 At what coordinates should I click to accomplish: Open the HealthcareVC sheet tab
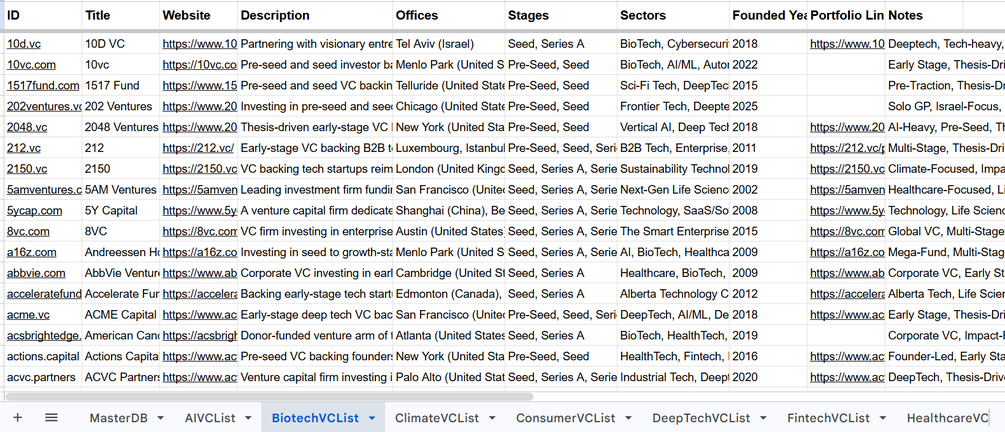(x=947, y=419)
